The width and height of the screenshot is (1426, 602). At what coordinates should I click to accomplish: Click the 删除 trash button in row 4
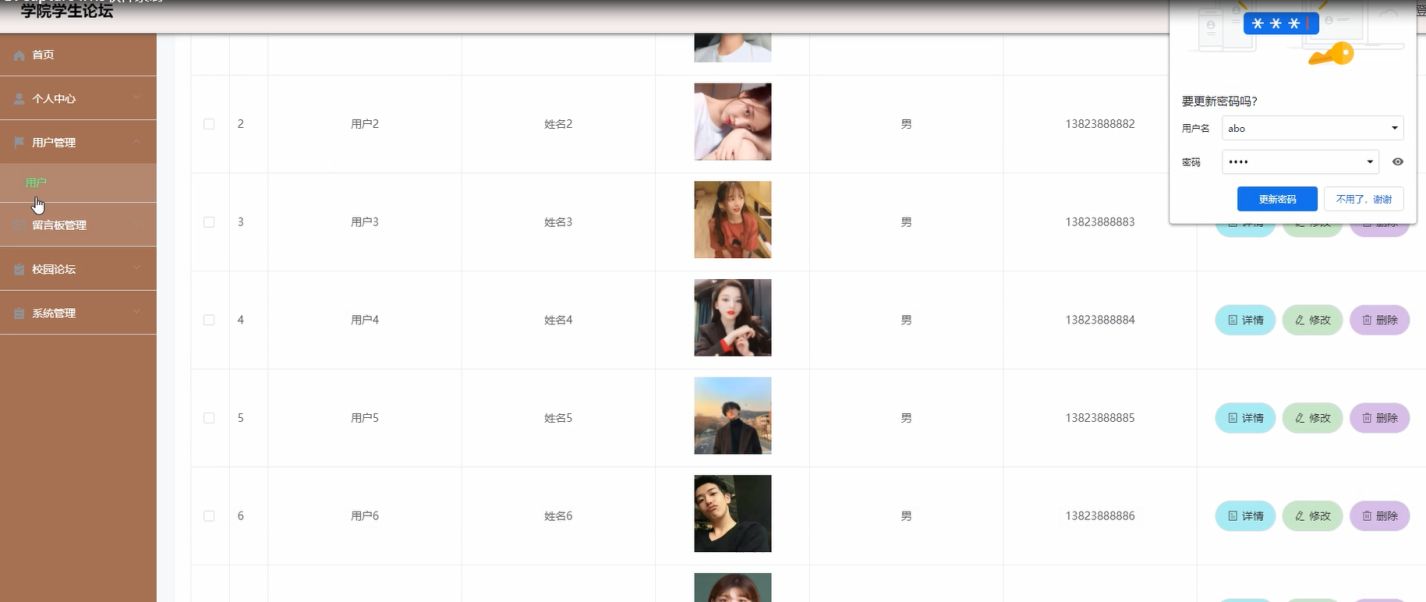[1379, 320]
